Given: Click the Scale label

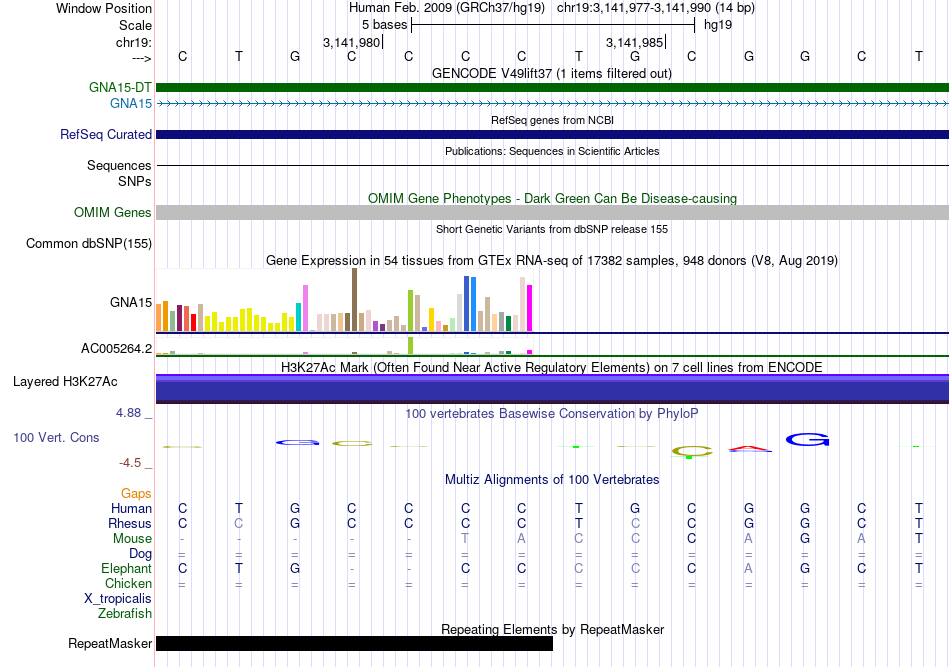Looking at the screenshot, I should pos(135,25).
